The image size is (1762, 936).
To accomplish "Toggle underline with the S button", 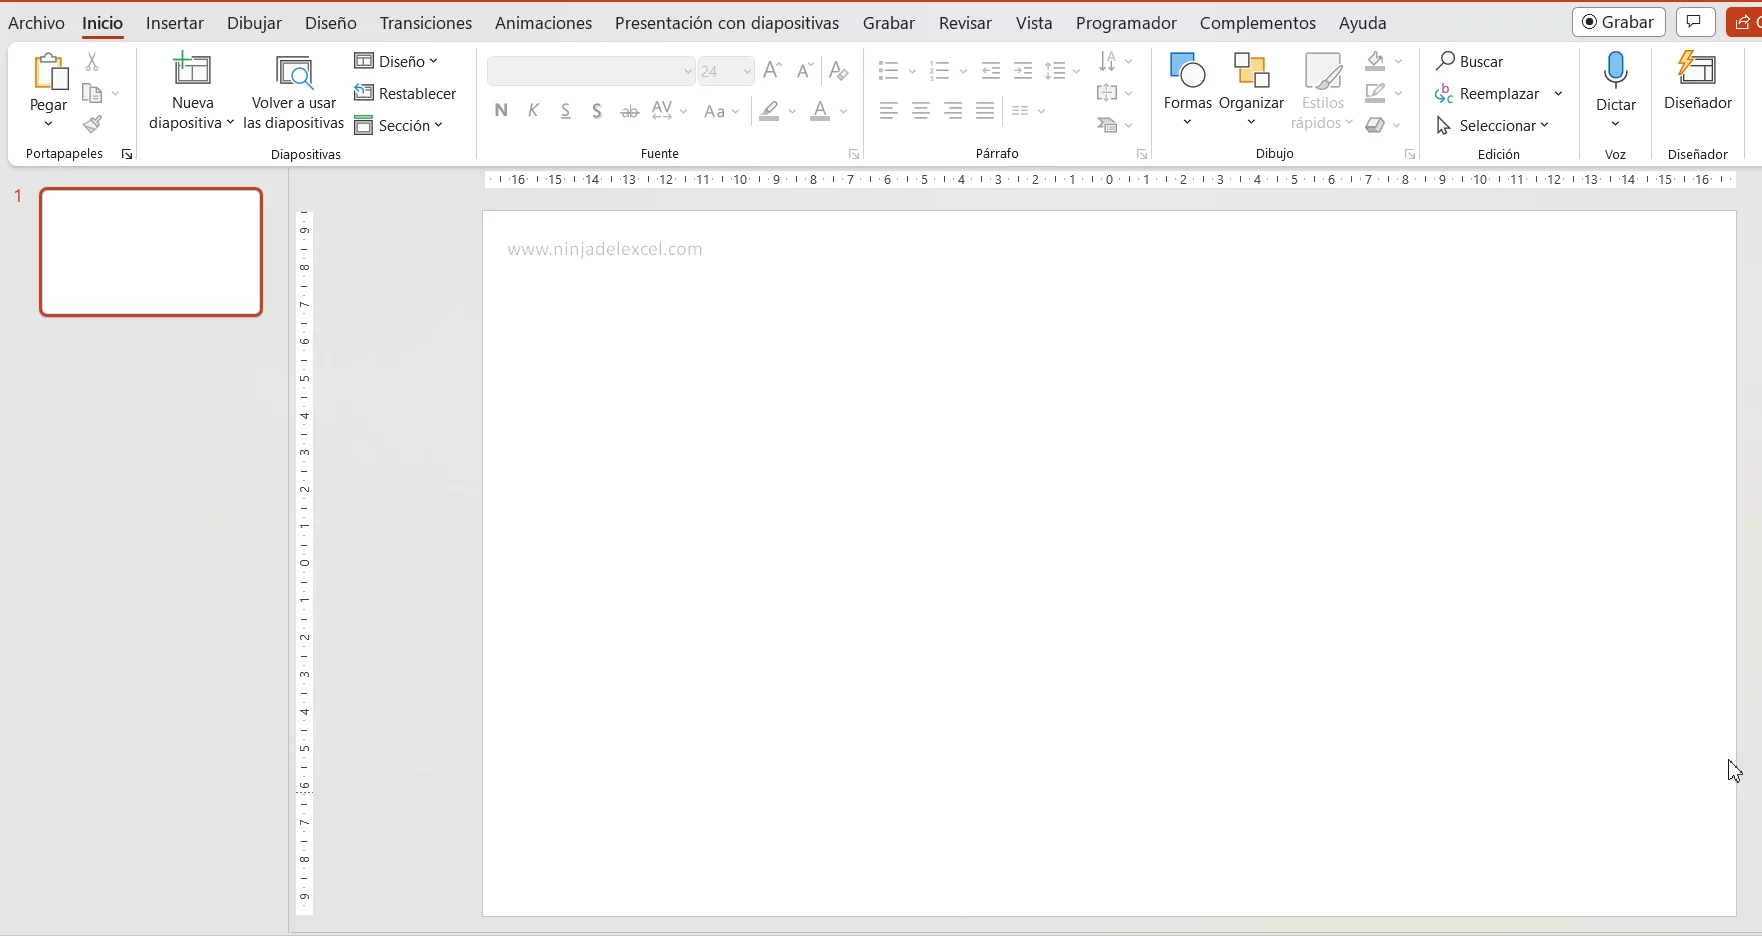I will tap(565, 111).
